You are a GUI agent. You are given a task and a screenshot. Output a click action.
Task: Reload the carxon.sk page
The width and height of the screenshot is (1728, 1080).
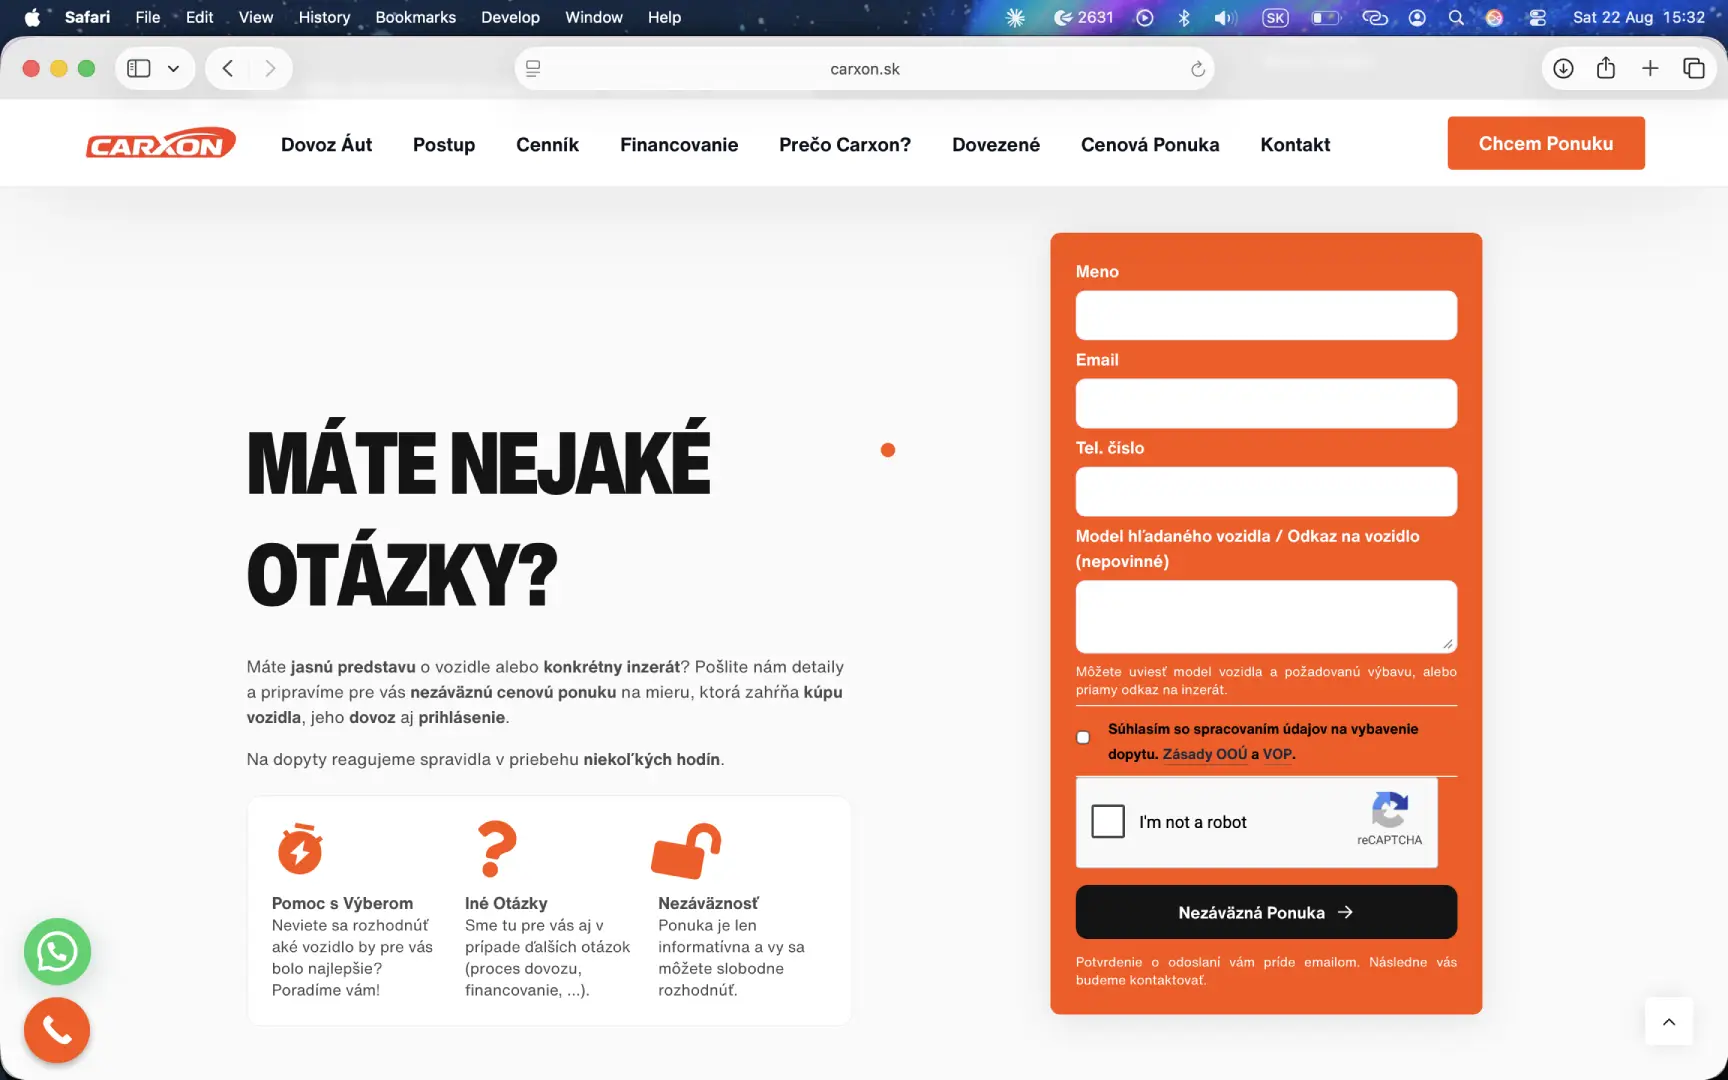click(x=1197, y=69)
